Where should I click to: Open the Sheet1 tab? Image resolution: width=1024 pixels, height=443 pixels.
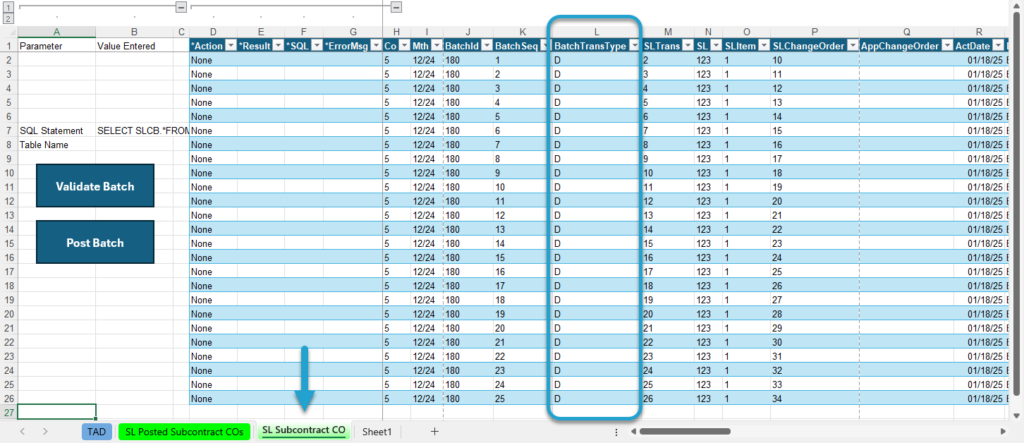pyautogui.click(x=377, y=431)
